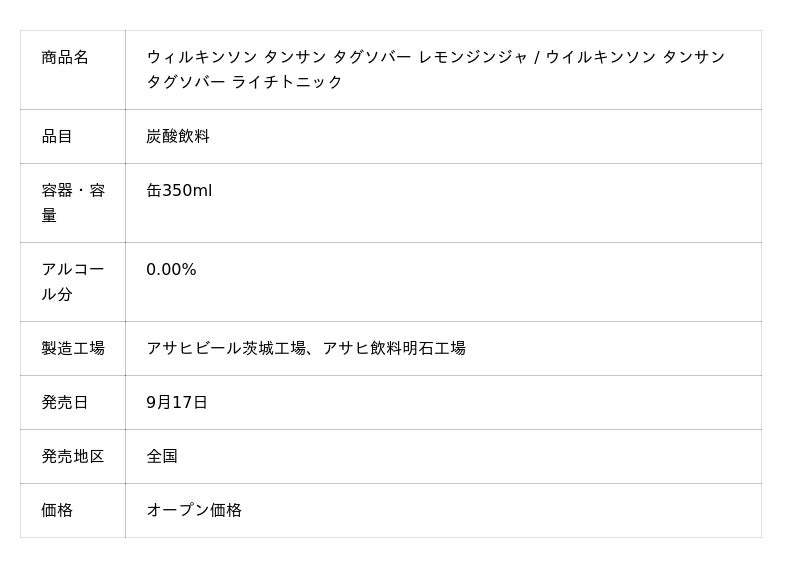Select the 缶350ml value
800x568 pixels.
(179, 190)
